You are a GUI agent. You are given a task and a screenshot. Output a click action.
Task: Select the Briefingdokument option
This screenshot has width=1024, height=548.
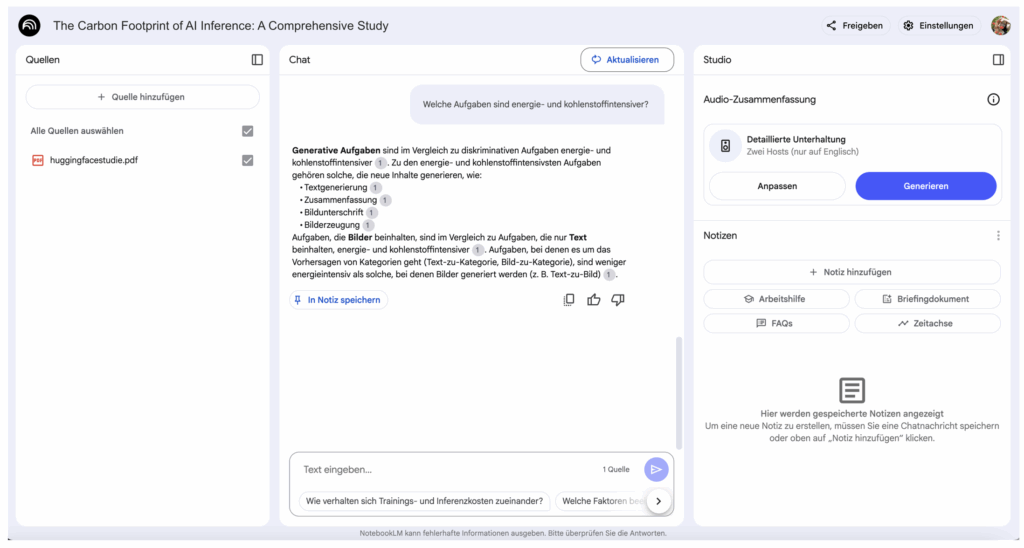pyautogui.click(x=927, y=299)
